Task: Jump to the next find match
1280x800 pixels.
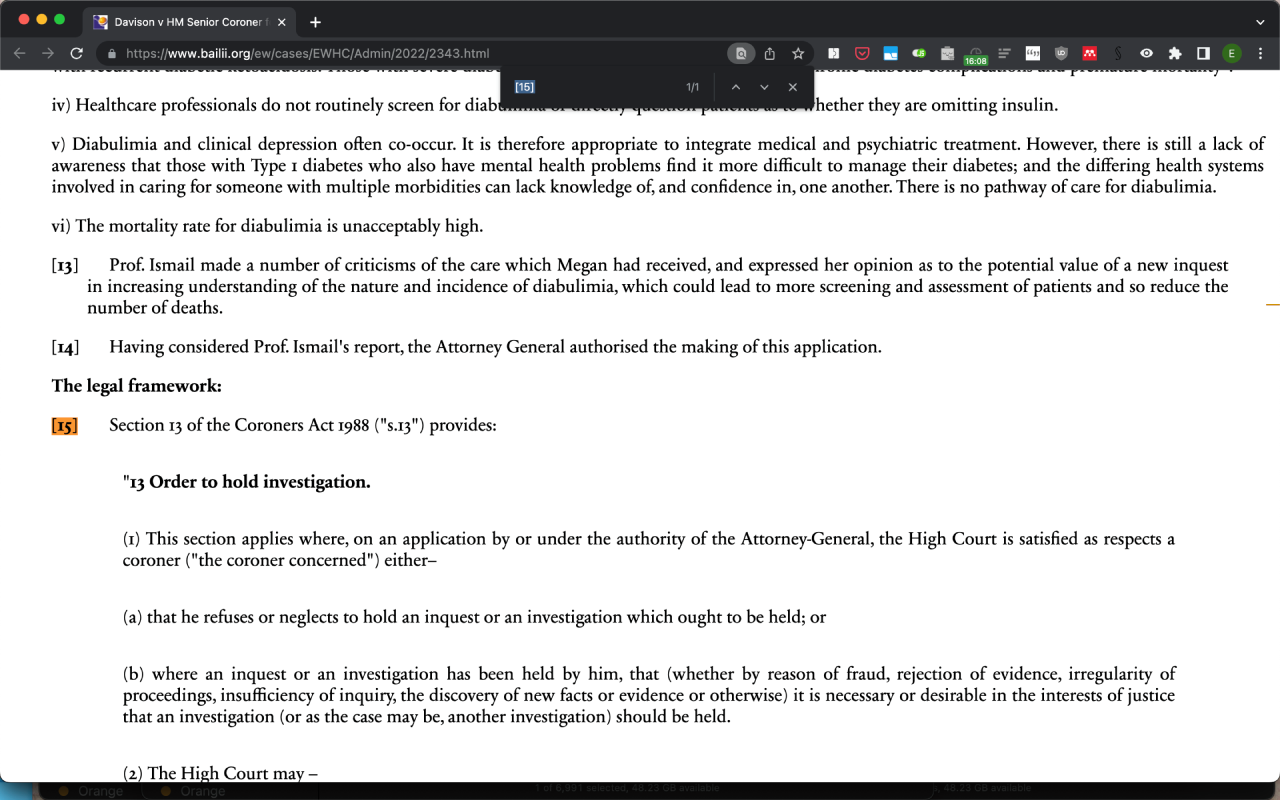Action: point(764,87)
